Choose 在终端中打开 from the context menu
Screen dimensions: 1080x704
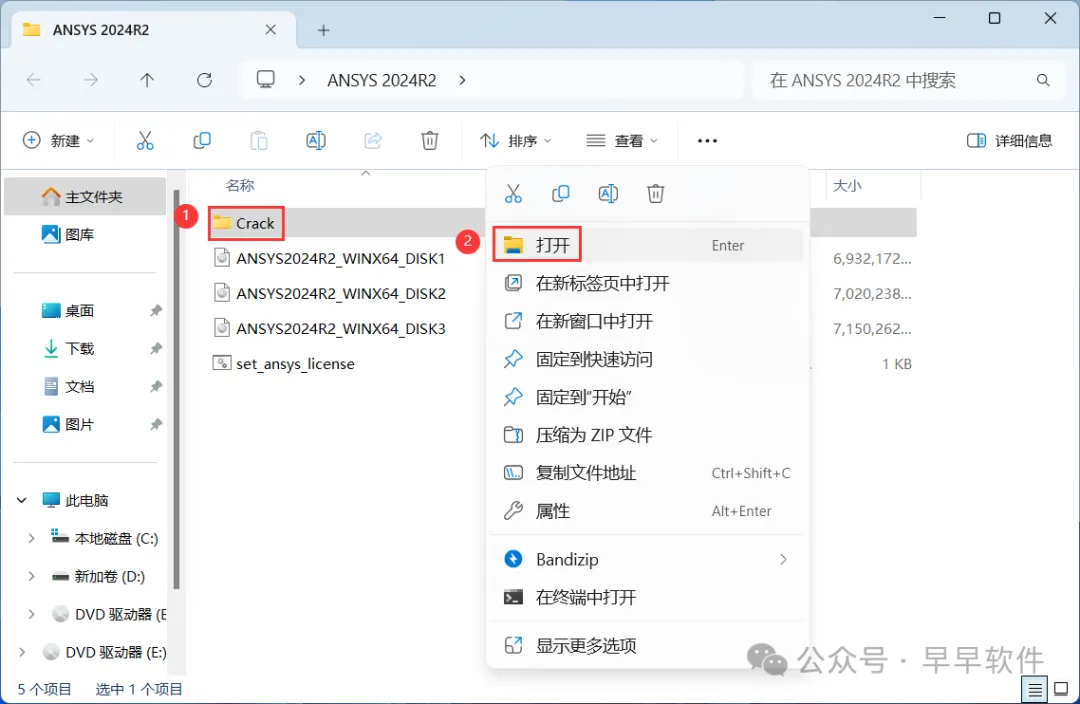click(x=647, y=597)
